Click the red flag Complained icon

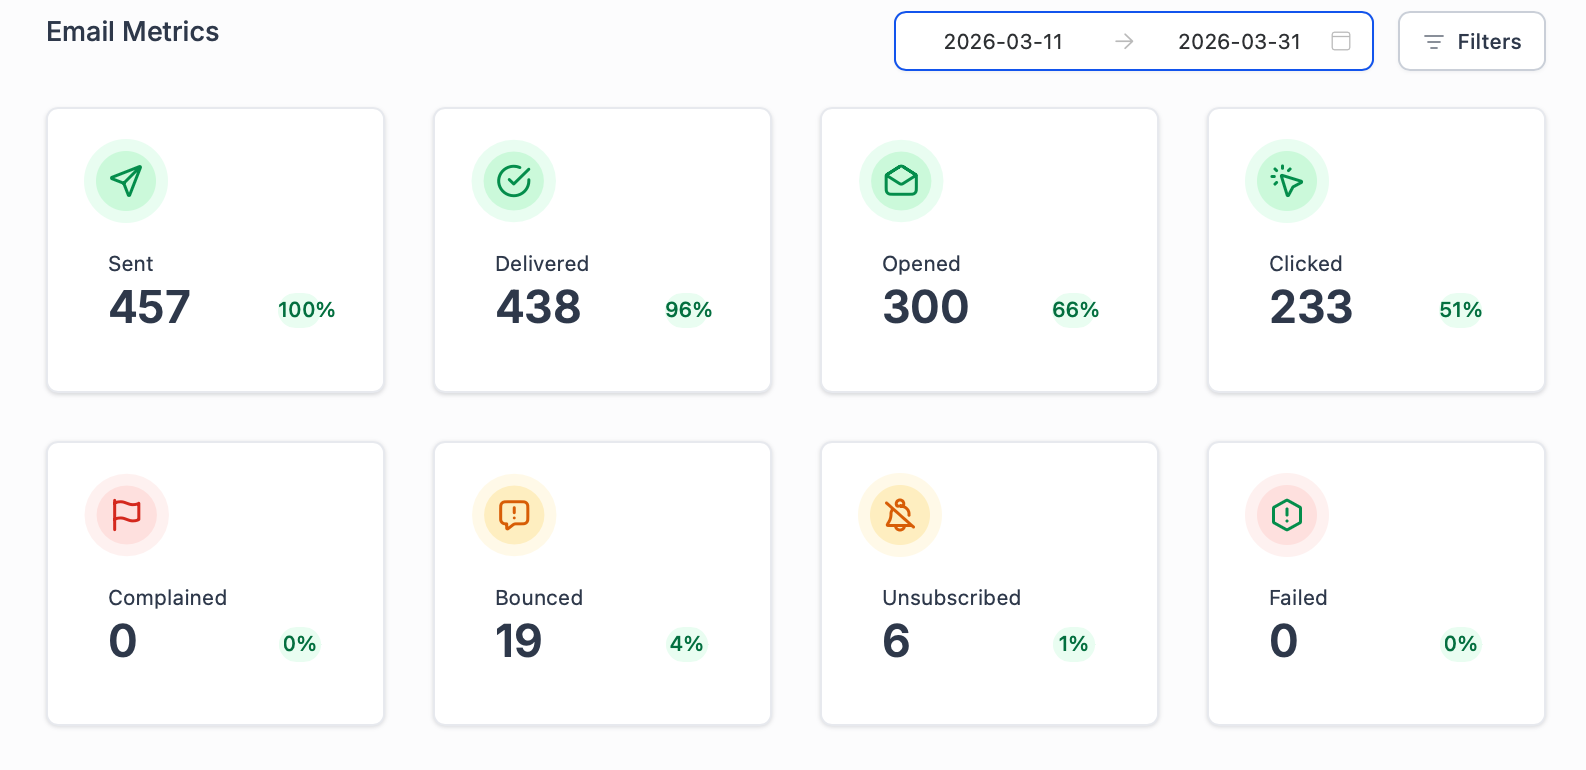[126, 515]
